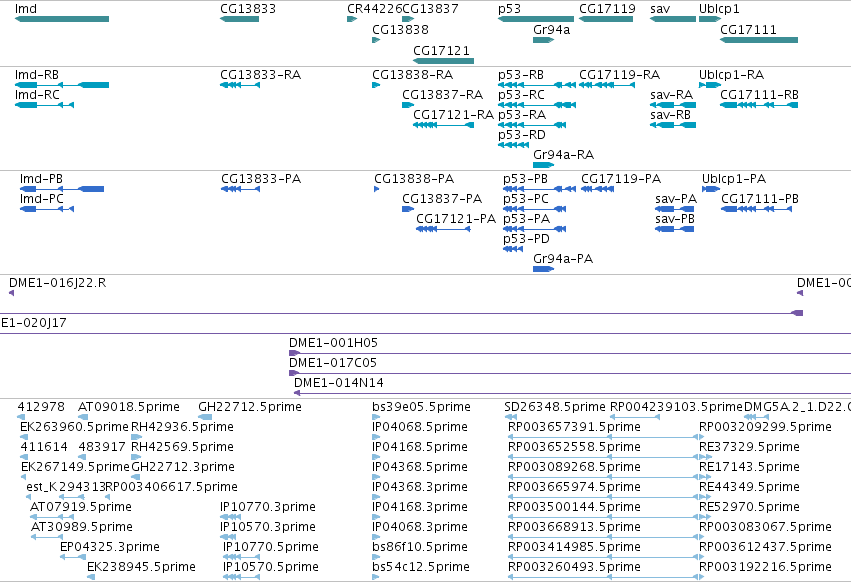Select the Ublcp1-PA protein feature

[711, 189]
